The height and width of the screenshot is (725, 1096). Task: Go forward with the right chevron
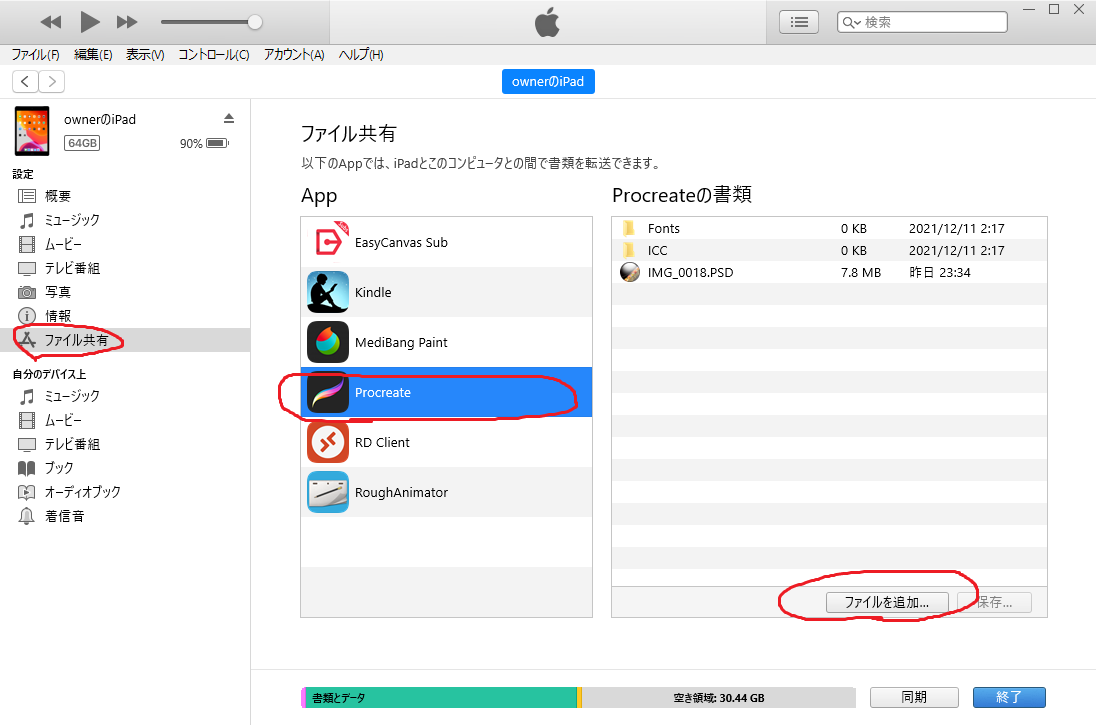tap(52, 82)
